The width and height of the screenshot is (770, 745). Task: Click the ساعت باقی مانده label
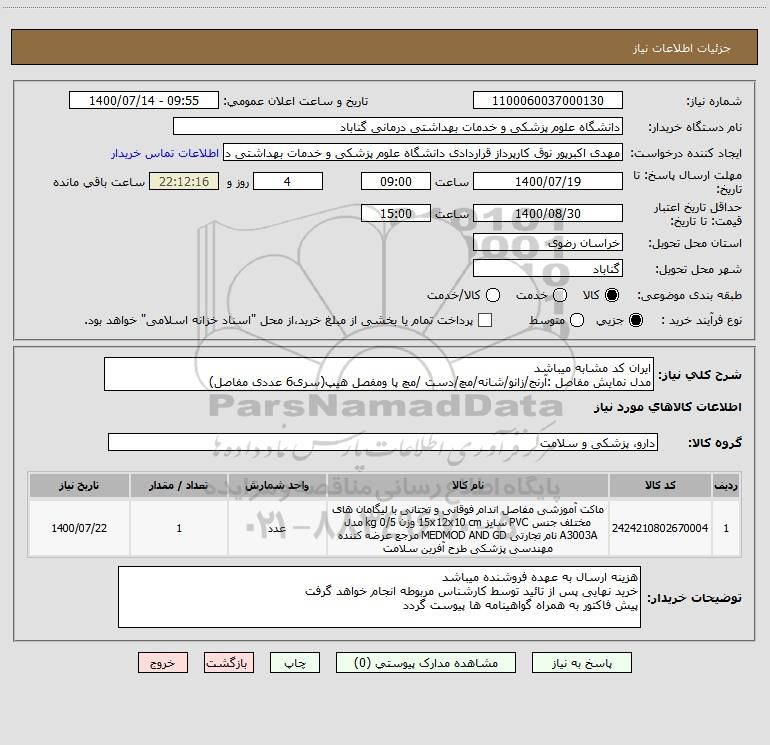(99, 182)
